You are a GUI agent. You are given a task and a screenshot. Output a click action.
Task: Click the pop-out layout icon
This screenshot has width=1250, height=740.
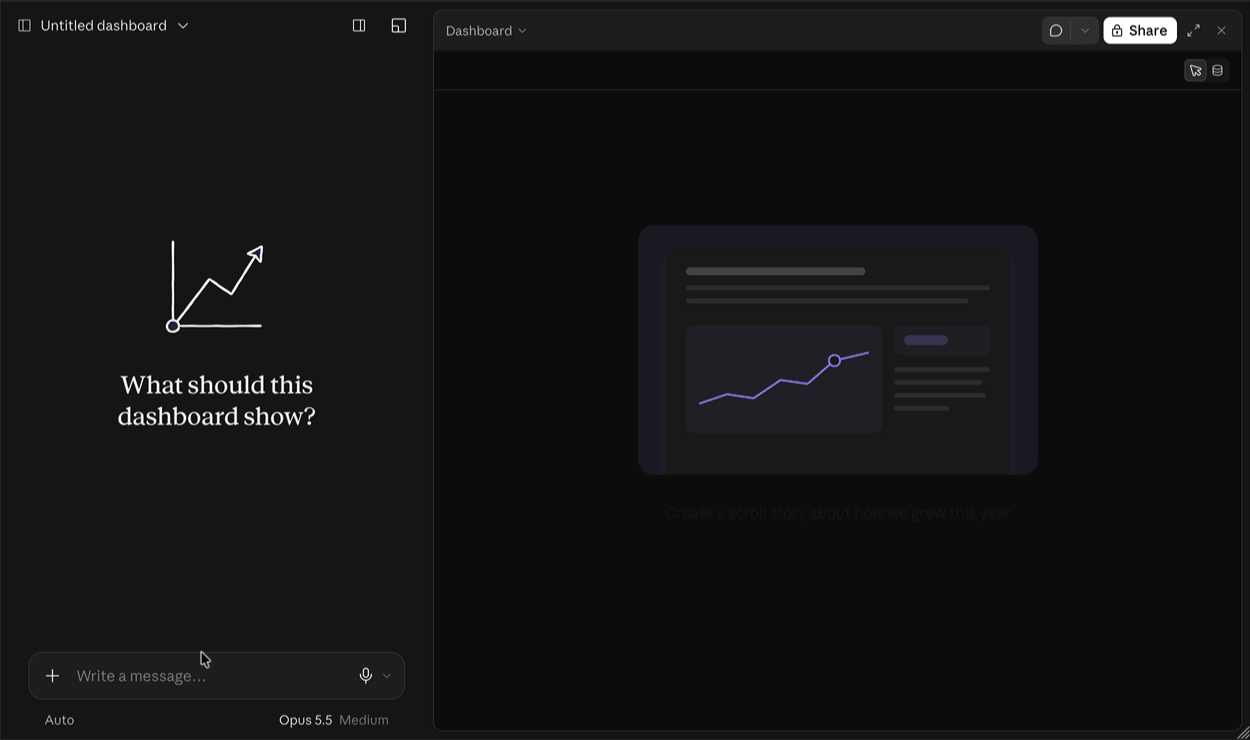click(399, 26)
